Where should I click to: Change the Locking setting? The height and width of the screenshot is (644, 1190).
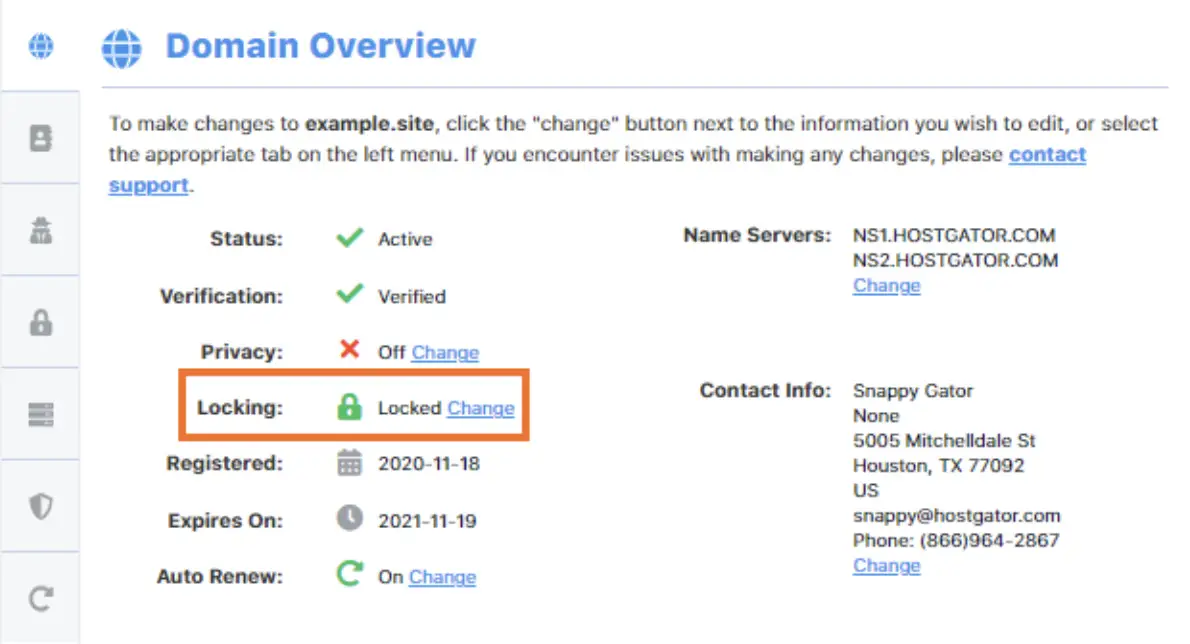[x=480, y=408]
